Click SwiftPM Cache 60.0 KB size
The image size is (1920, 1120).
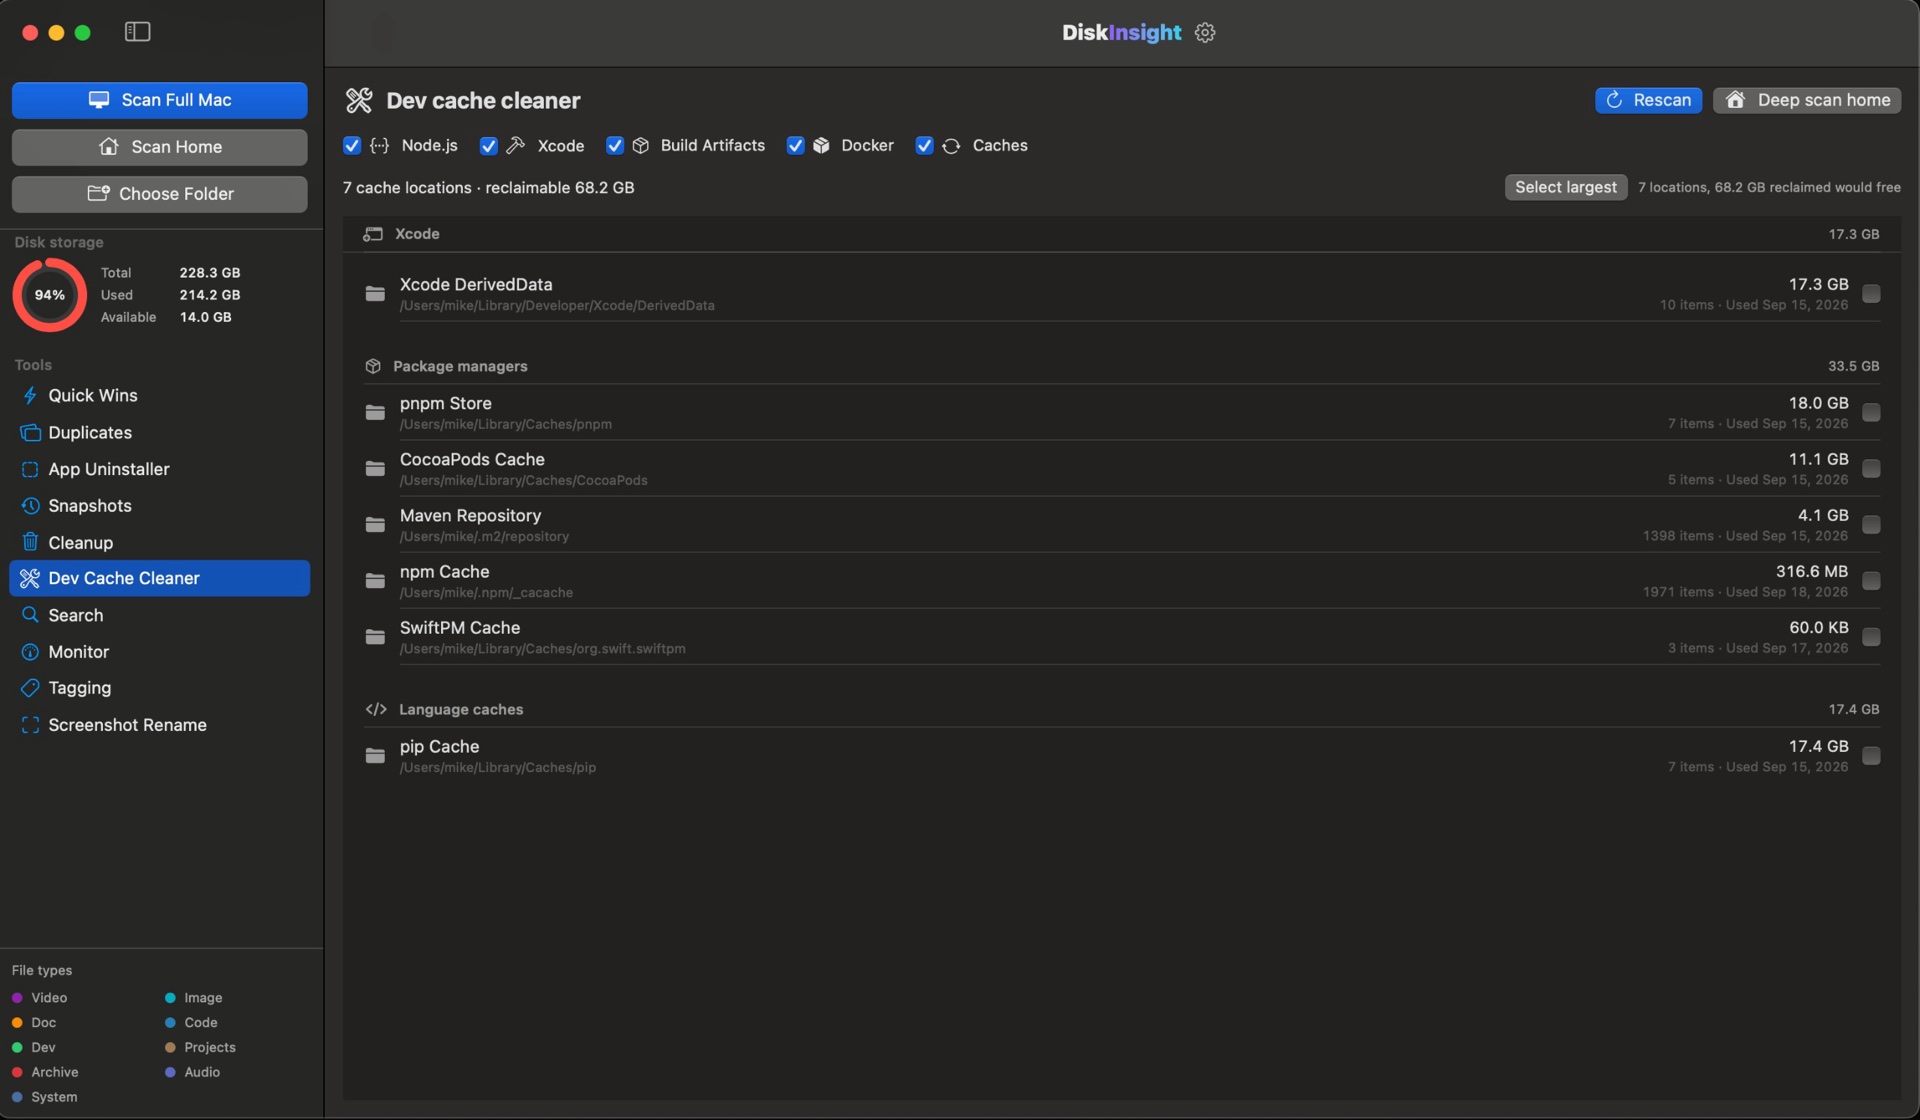[x=1818, y=627]
